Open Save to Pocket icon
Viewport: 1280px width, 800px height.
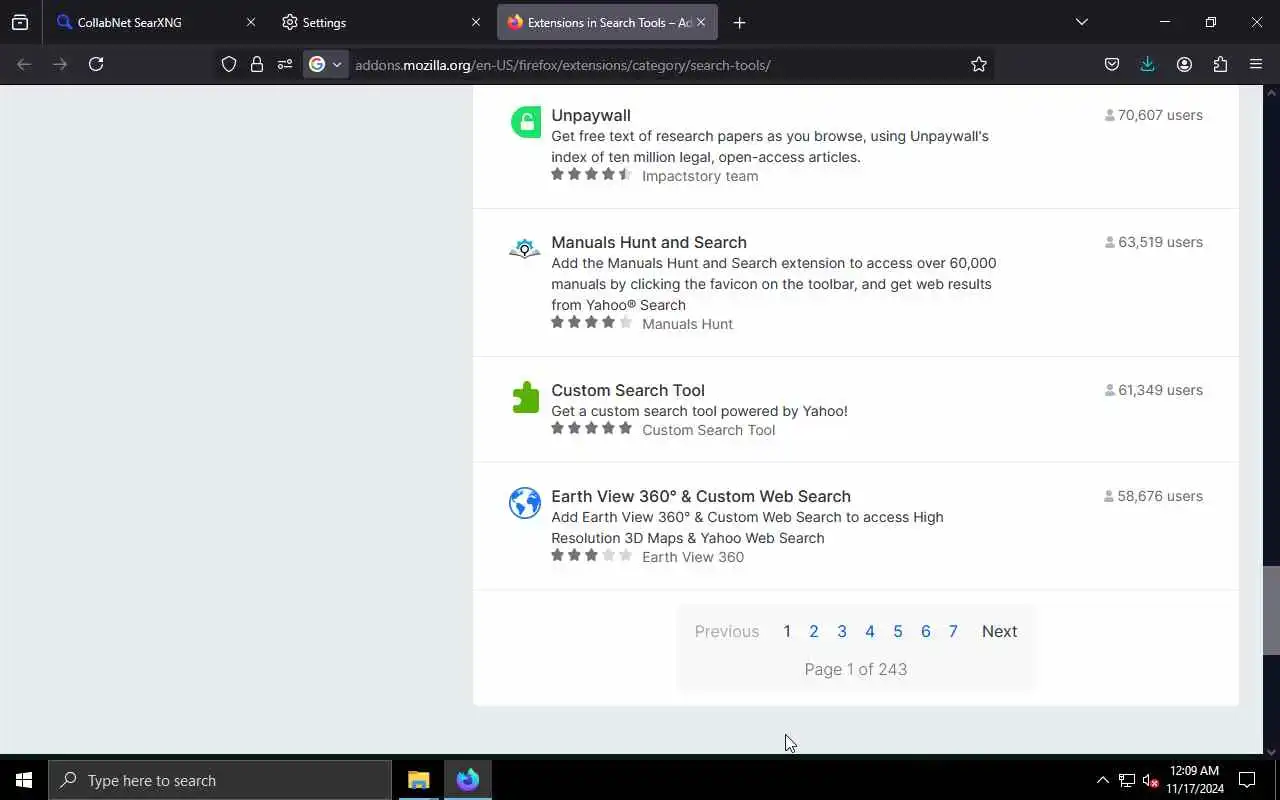pos(1112,64)
